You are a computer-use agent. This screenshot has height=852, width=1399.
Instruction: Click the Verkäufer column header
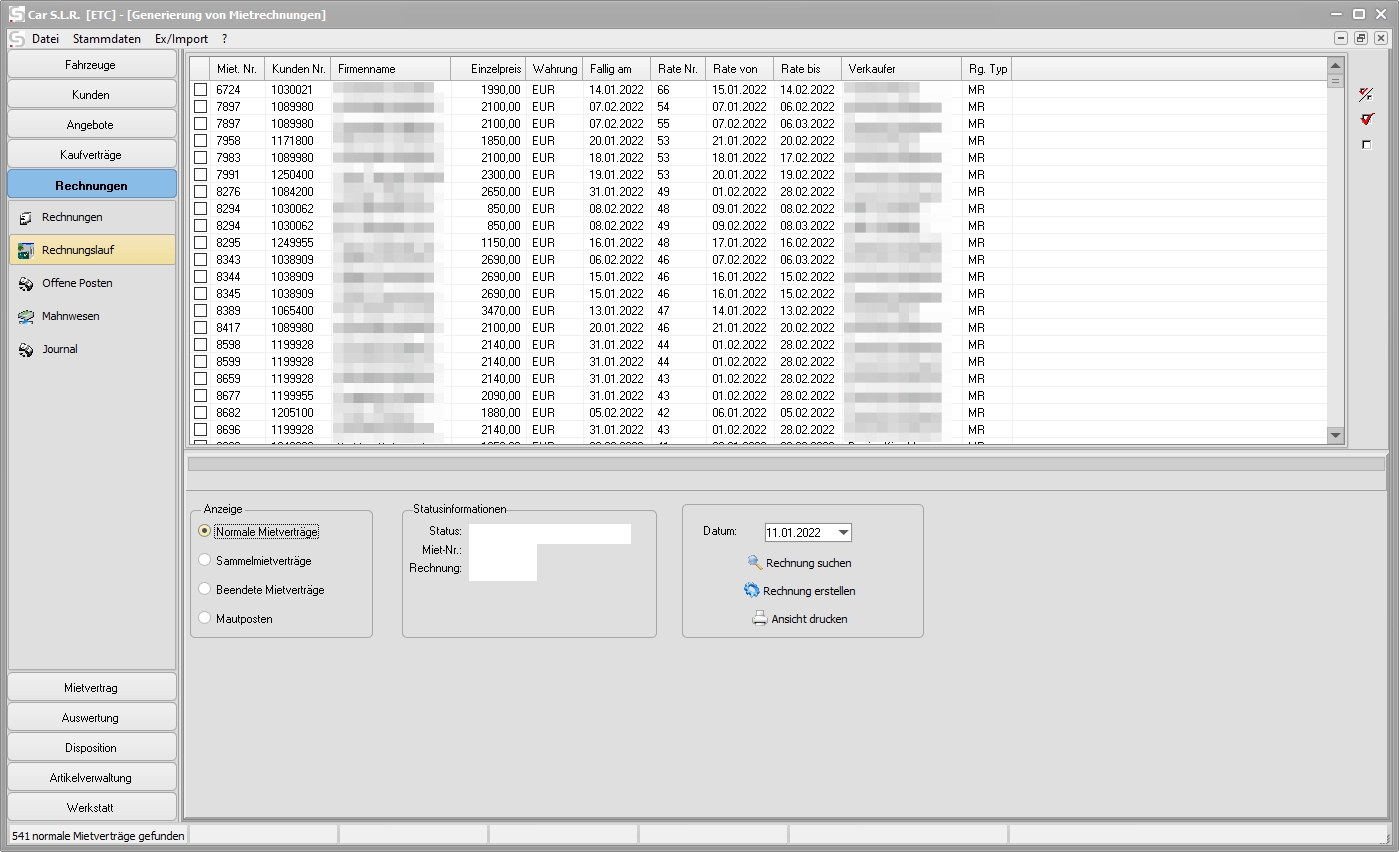click(901, 69)
